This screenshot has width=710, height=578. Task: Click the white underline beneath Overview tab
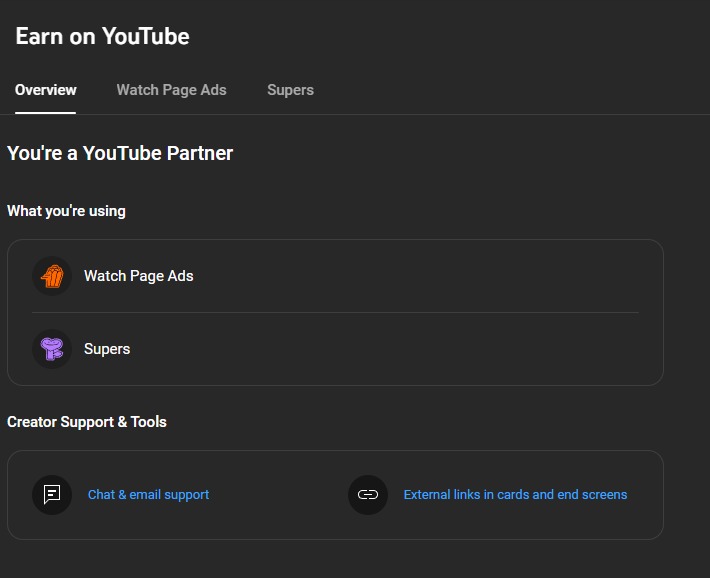(x=45, y=113)
